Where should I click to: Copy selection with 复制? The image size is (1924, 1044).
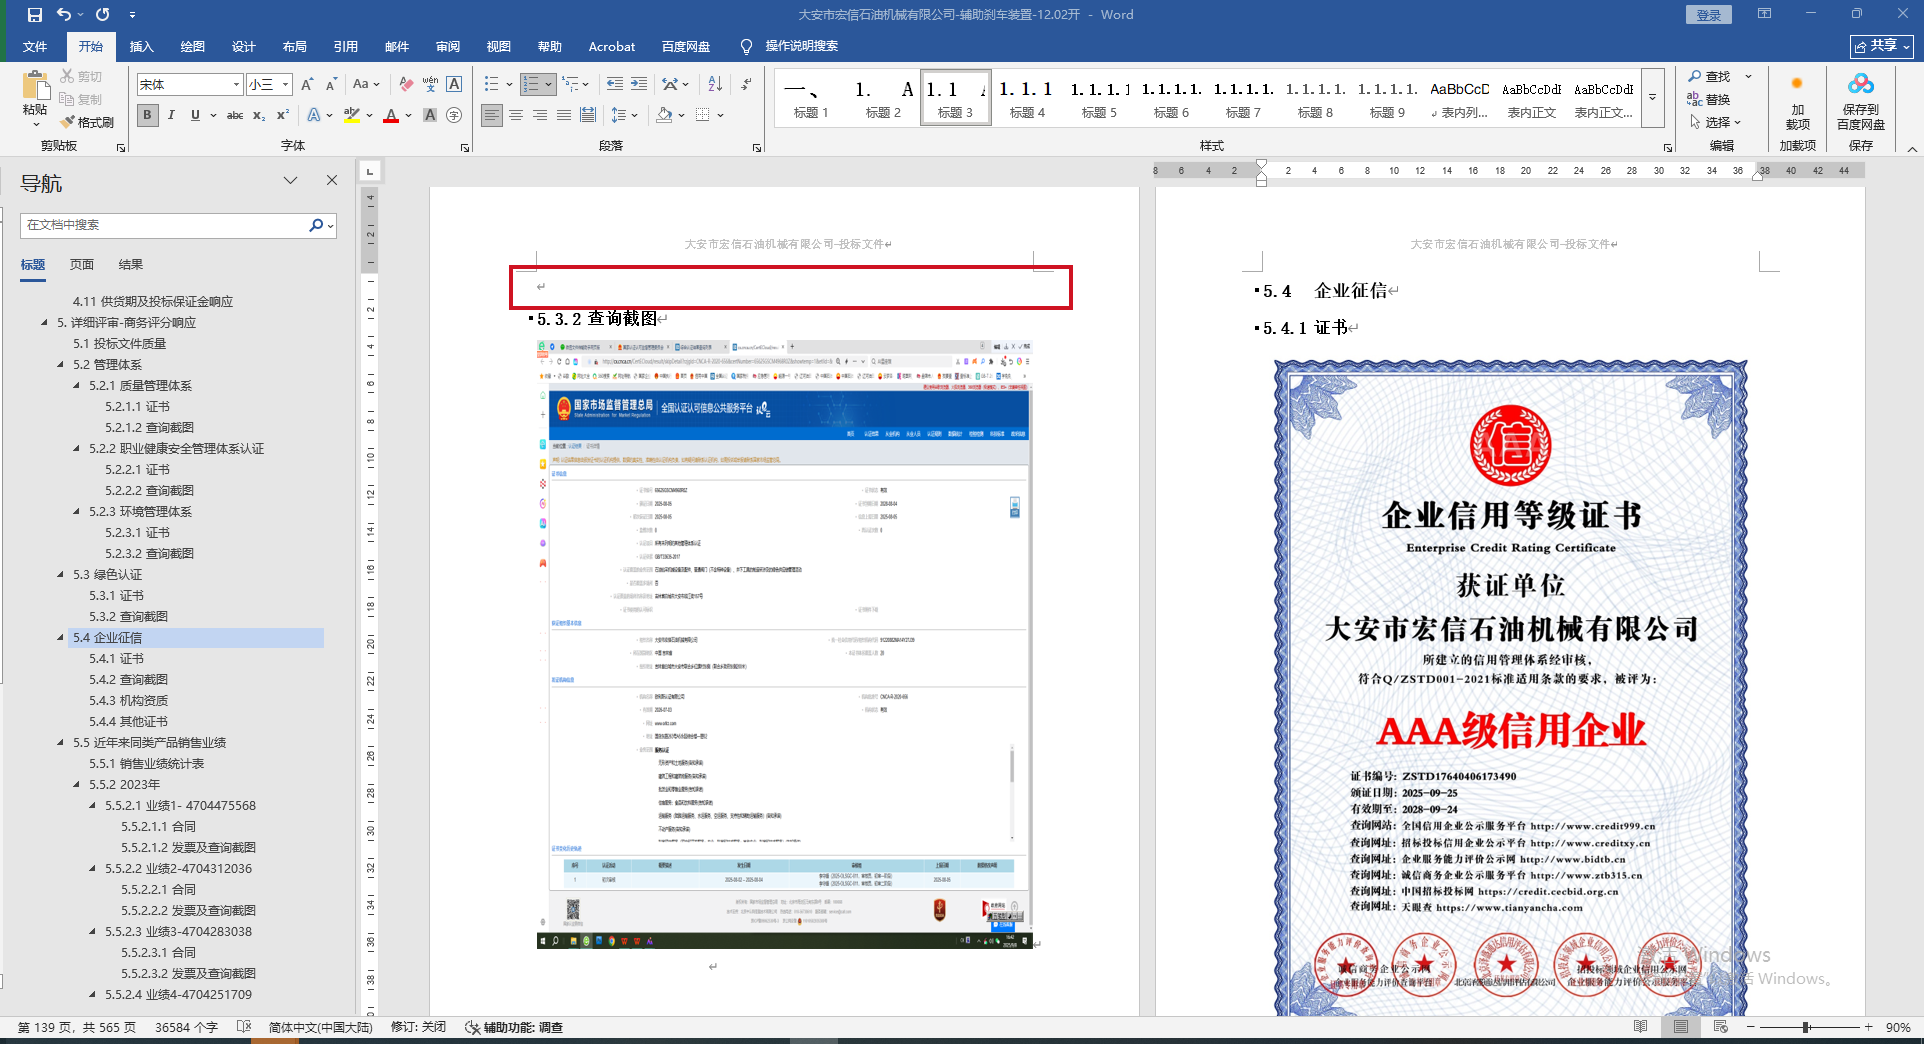[x=81, y=99]
